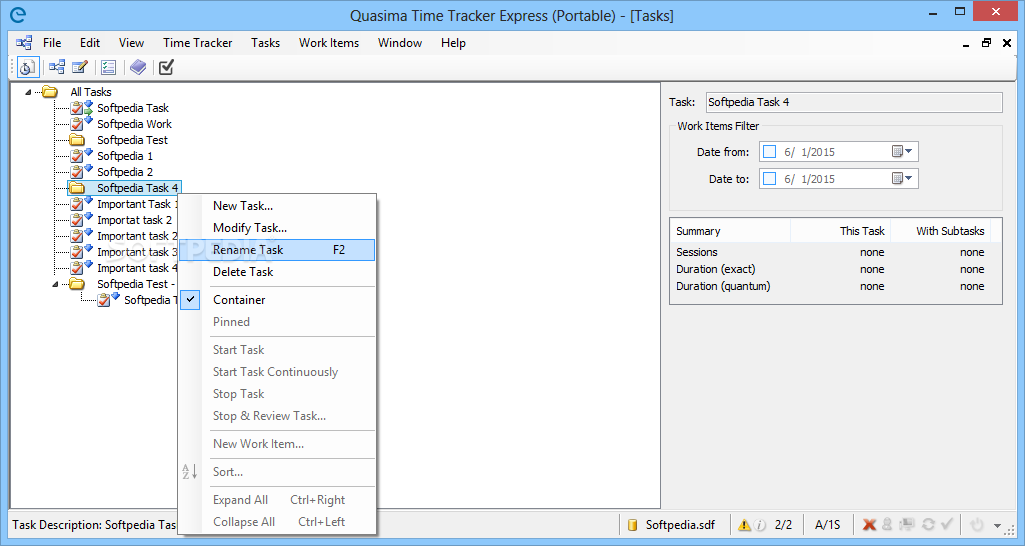
Task: Click the task icon beside Important task 3
Action: 81,252
